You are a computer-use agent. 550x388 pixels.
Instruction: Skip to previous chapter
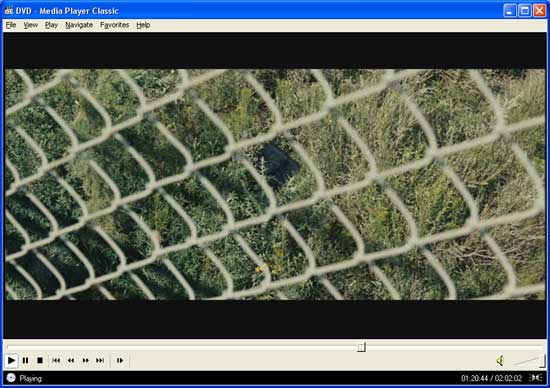pyautogui.click(x=56, y=360)
